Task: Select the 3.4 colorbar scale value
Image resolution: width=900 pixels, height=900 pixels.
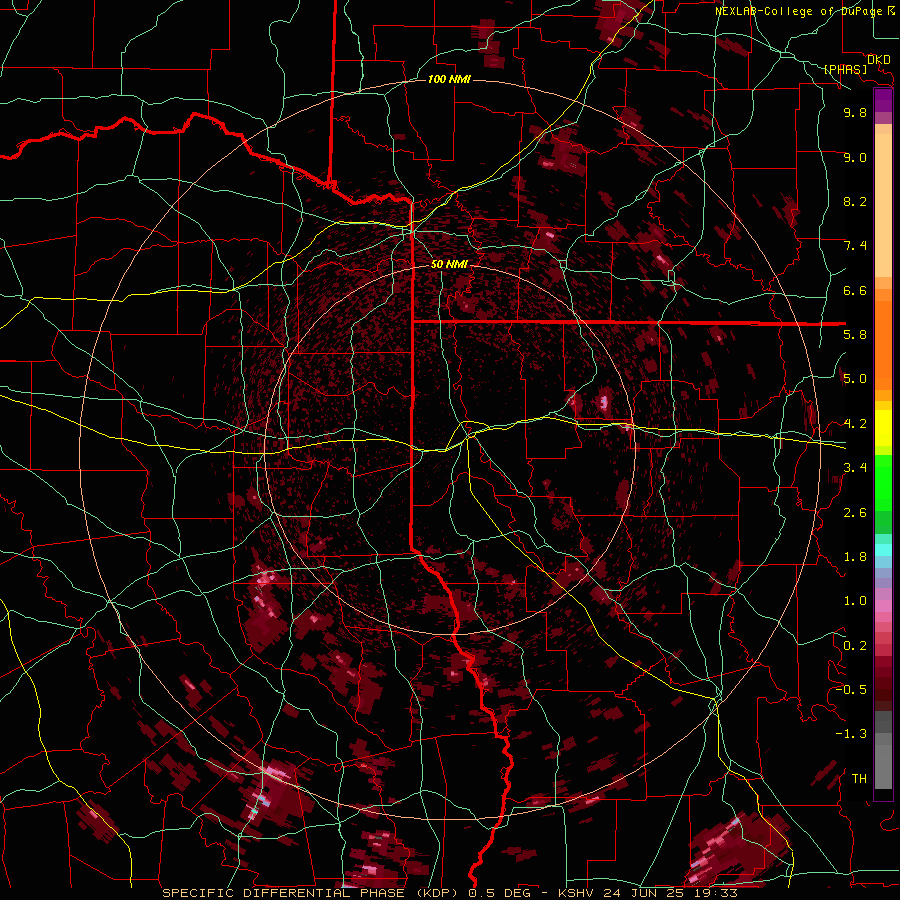Action: pos(855,468)
